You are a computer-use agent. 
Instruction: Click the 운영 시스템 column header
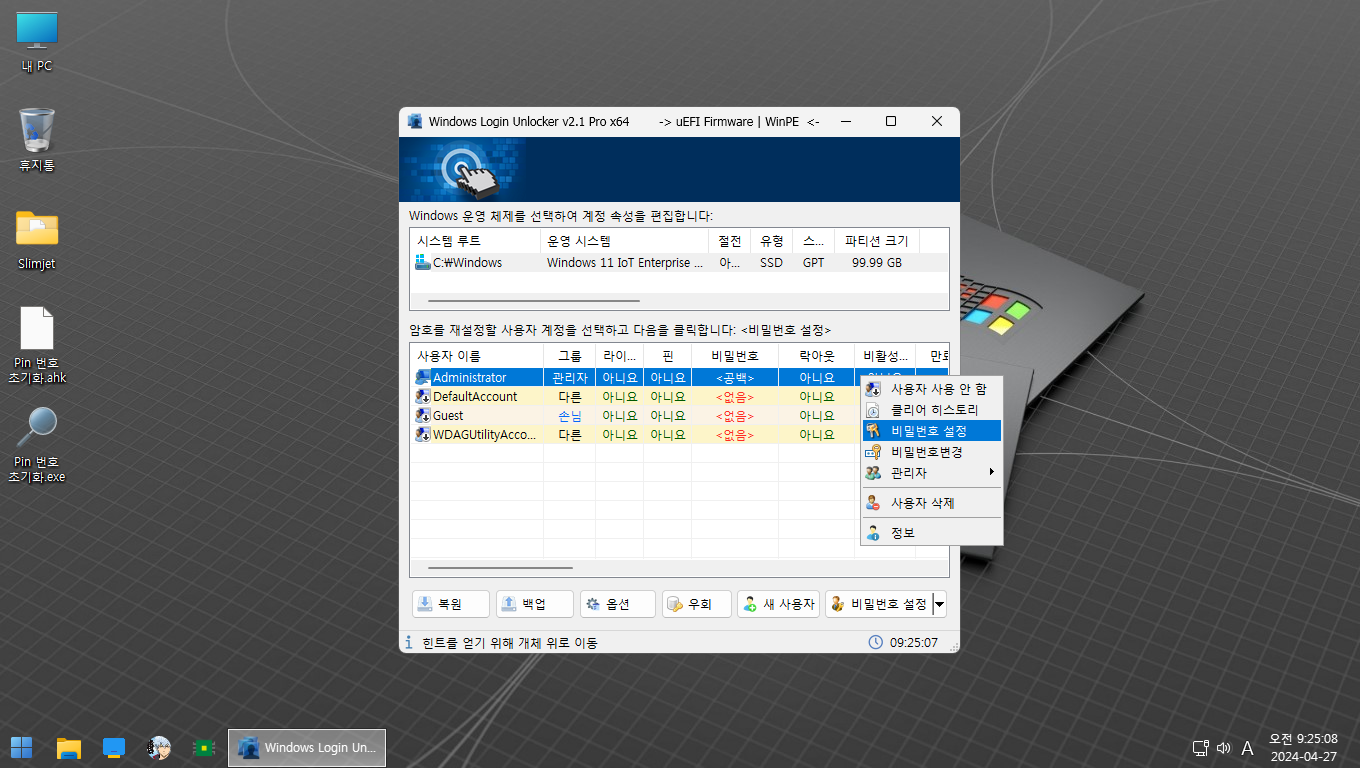click(625, 241)
